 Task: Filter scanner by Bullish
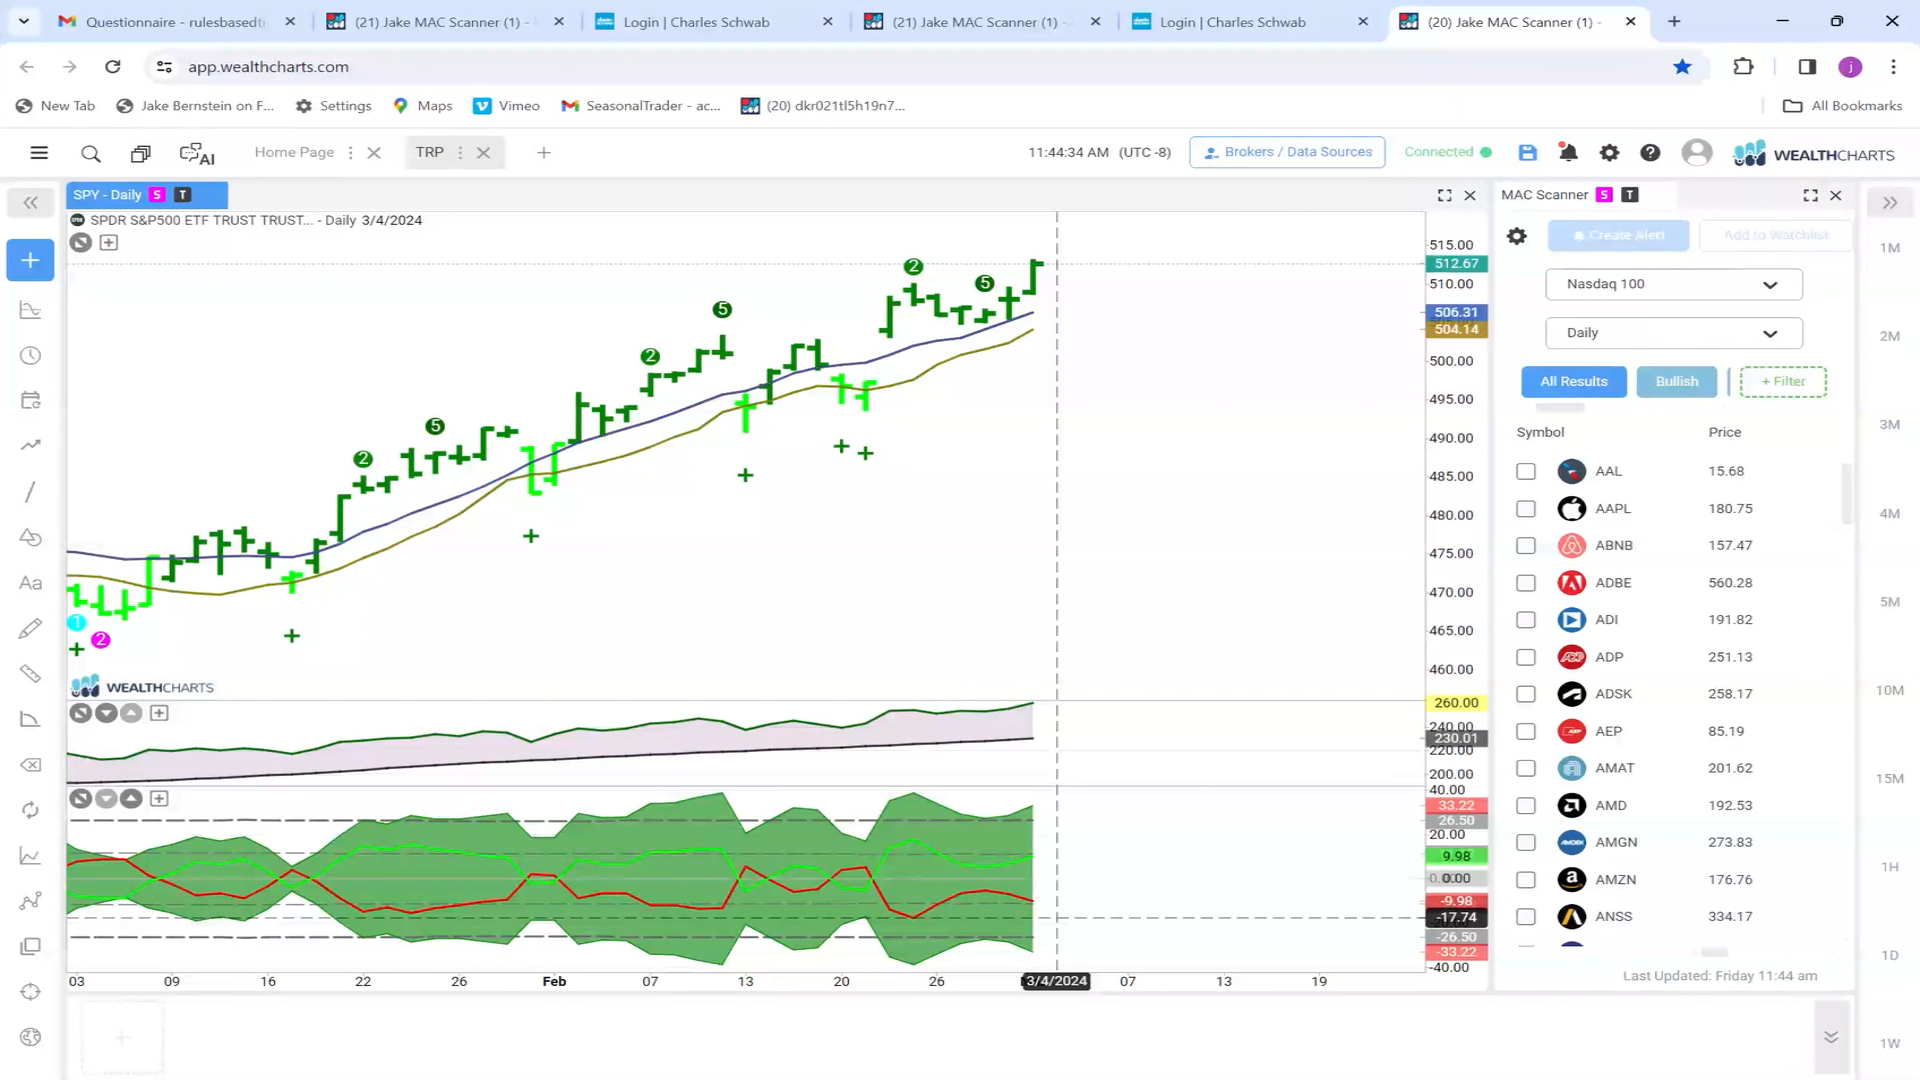click(1676, 381)
